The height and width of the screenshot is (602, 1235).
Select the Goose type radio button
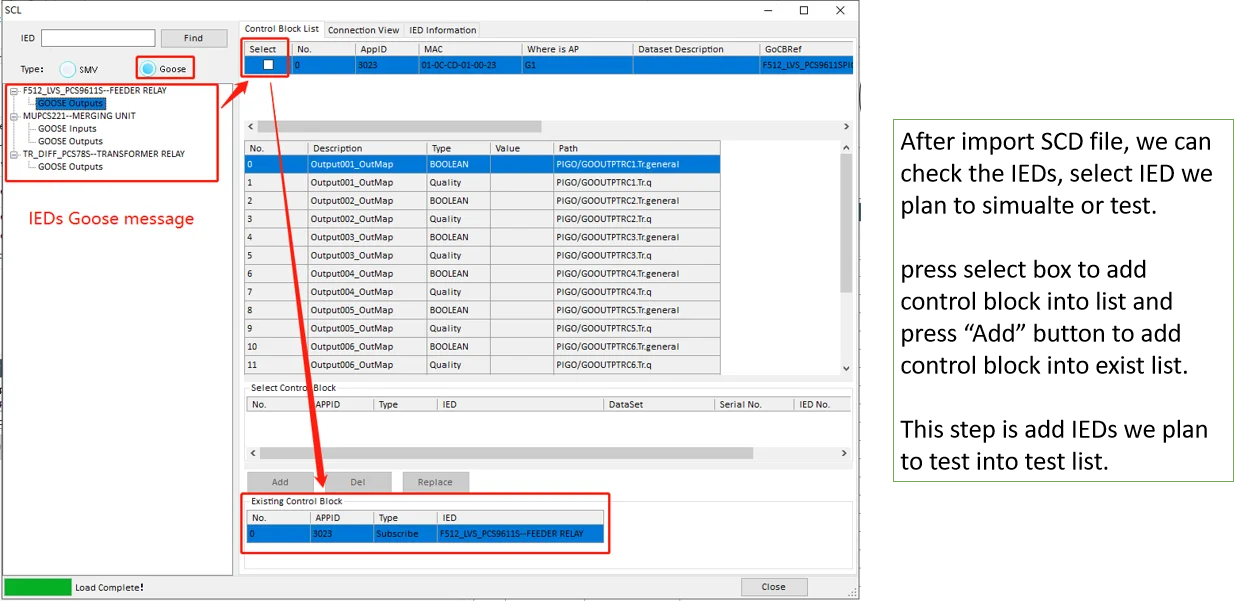point(148,69)
